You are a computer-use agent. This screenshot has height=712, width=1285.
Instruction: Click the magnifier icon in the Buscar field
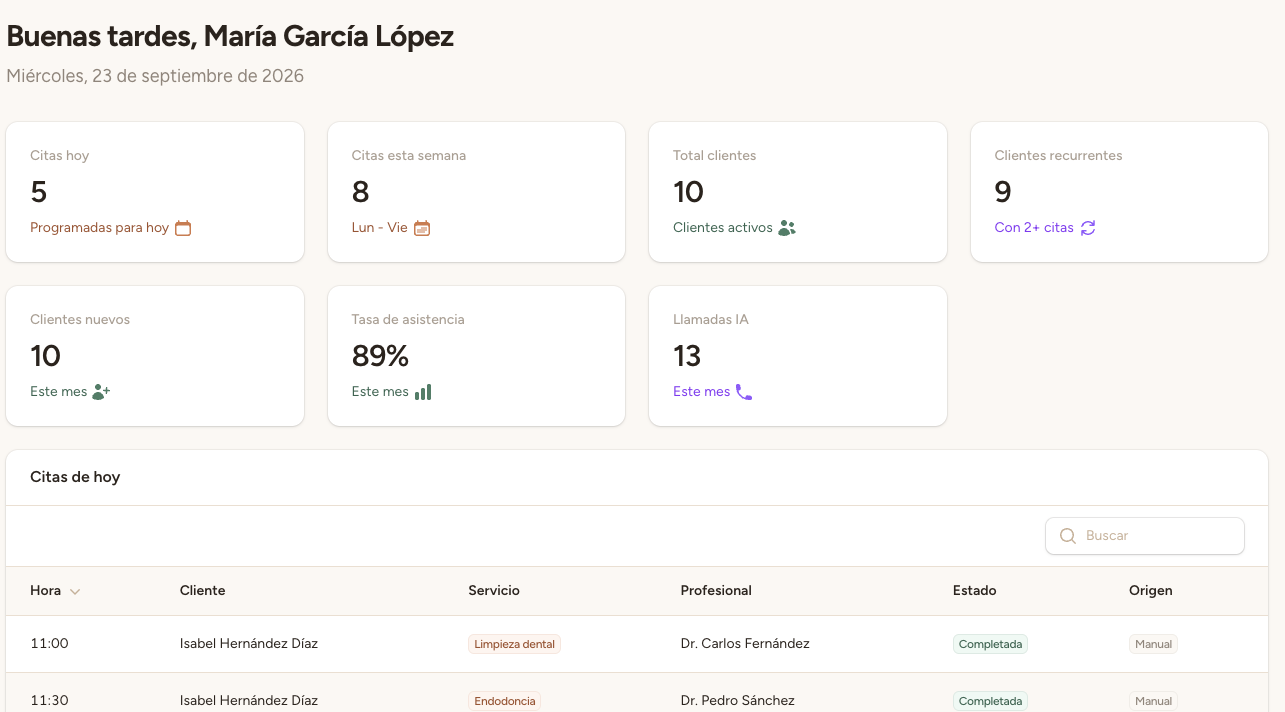point(1067,536)
